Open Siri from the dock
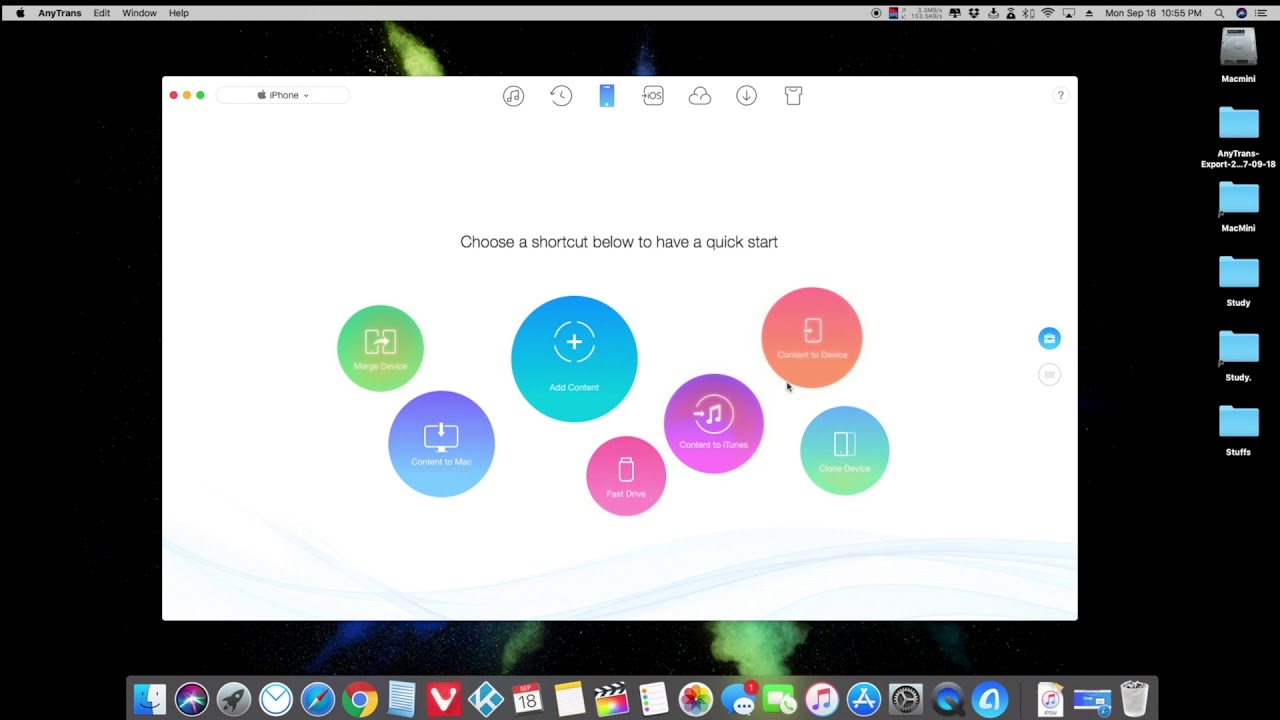1280x720 pixels. point(192,699)
